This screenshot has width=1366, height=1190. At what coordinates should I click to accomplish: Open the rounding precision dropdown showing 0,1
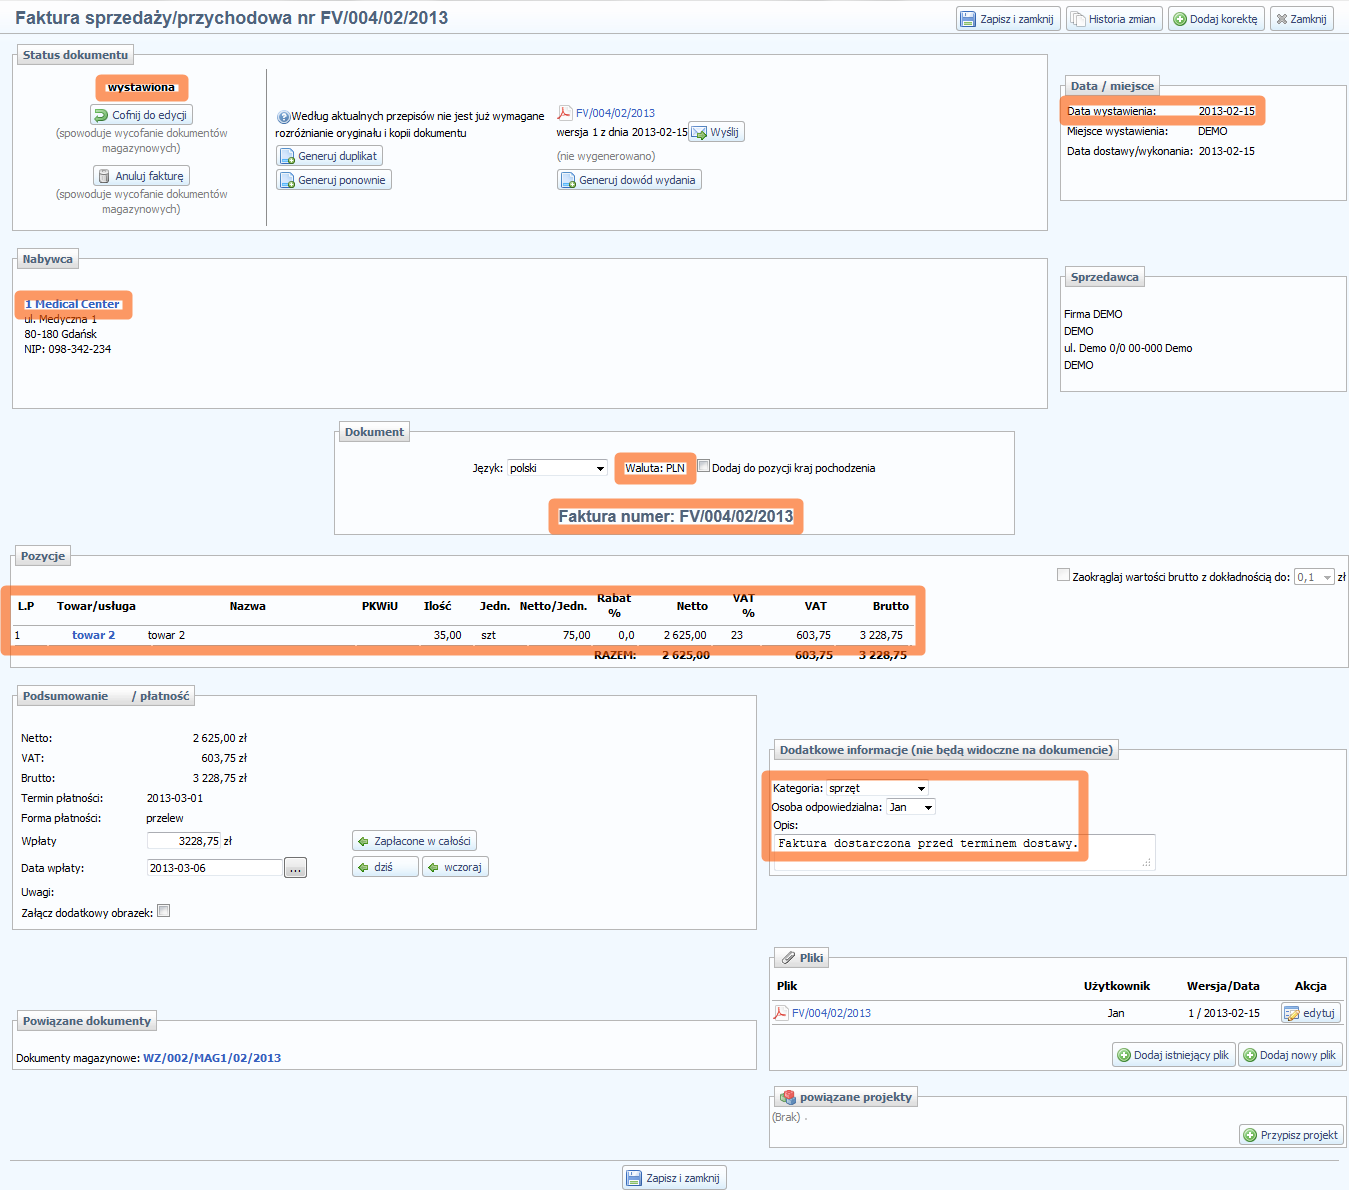coord(1314,577)
